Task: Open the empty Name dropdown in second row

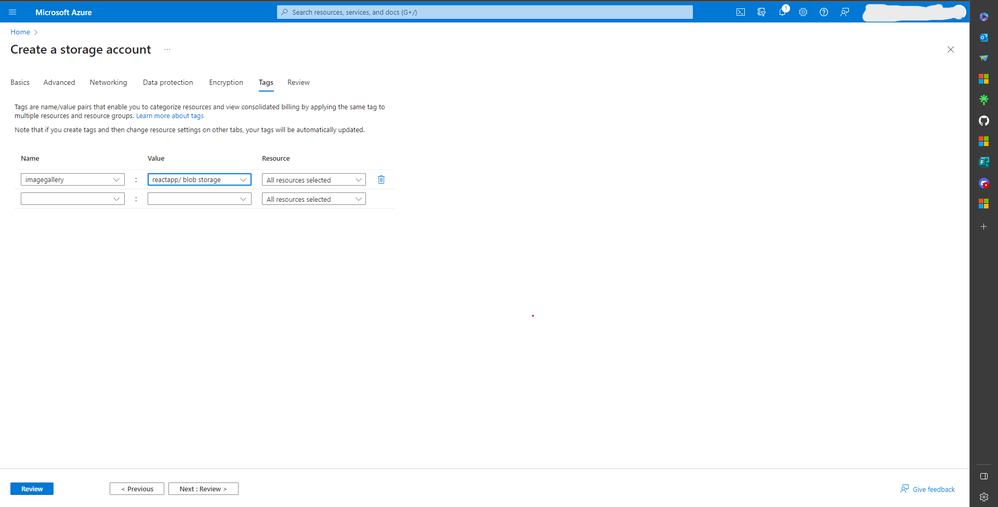Action: click(73, 198)
